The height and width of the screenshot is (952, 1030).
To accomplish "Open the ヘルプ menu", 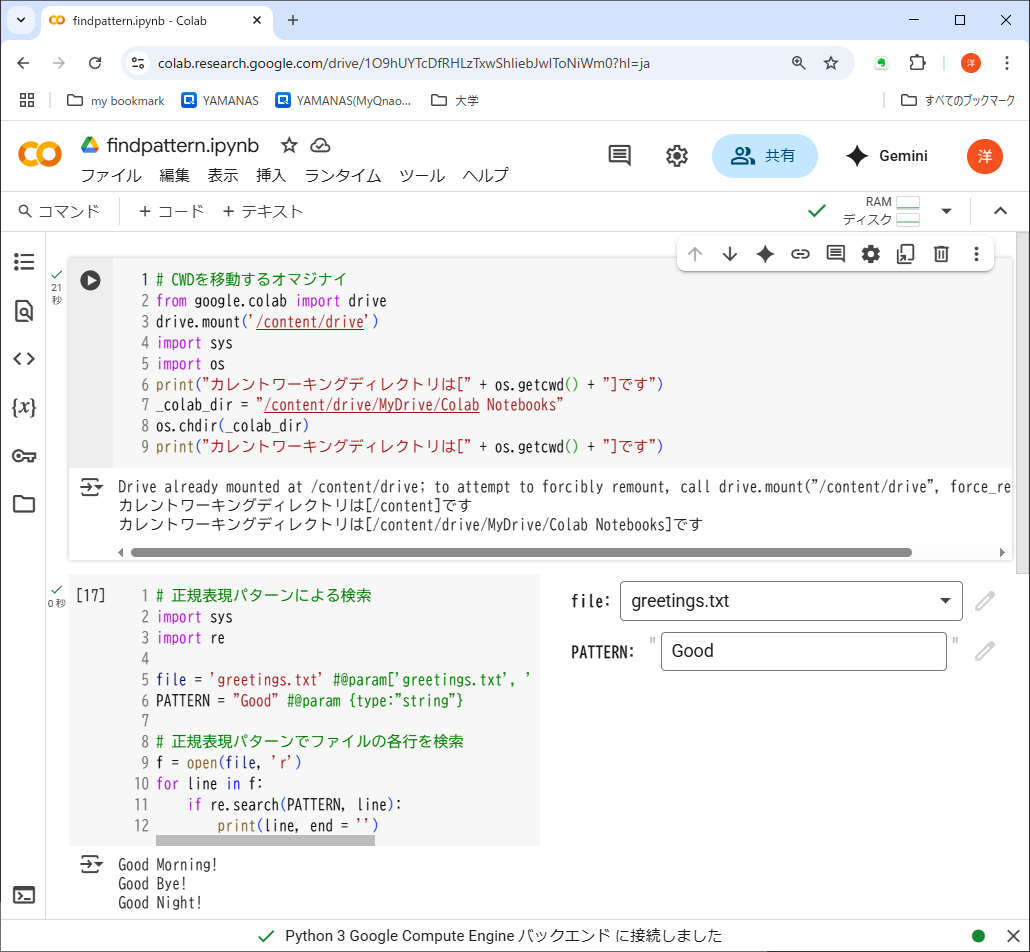I will click(x=485, y=175).
